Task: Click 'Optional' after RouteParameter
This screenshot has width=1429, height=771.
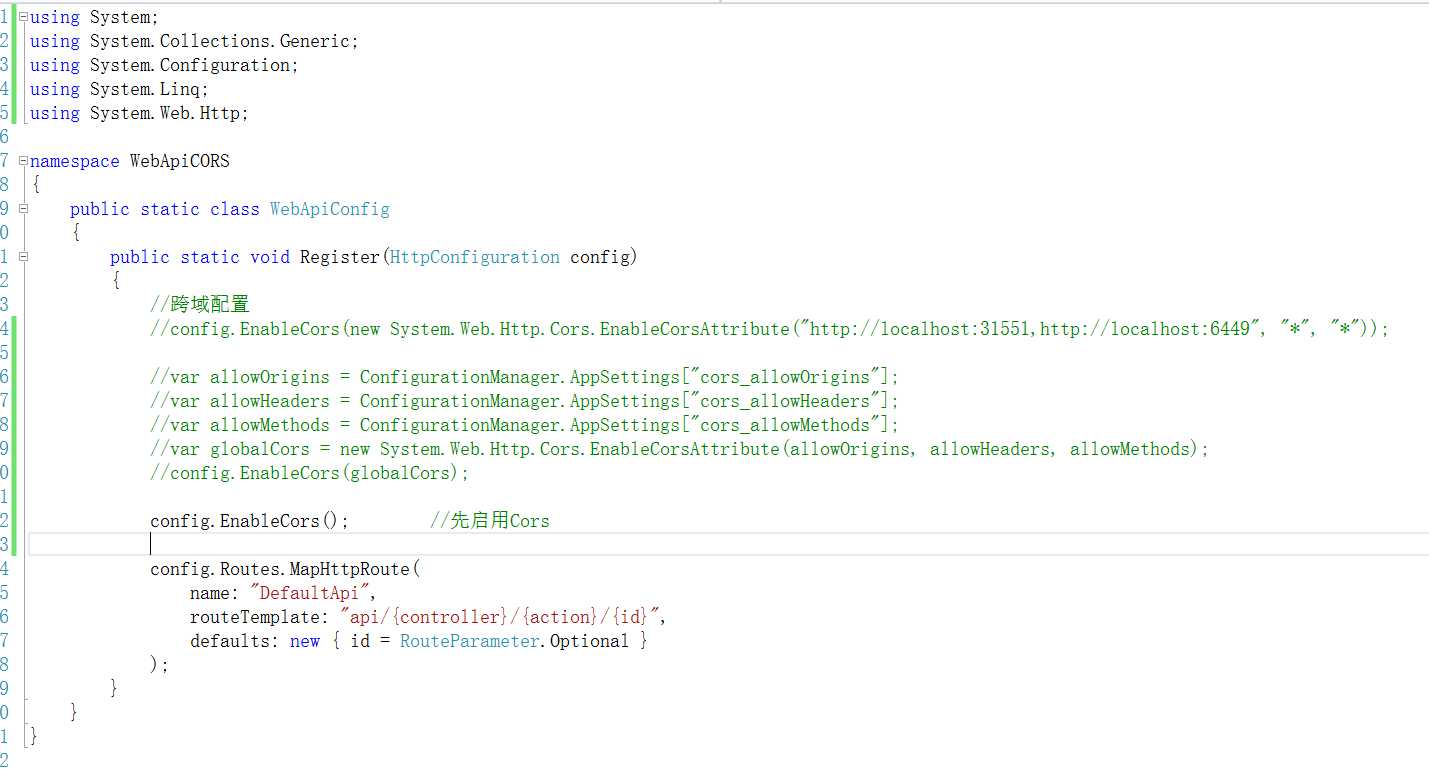Action: pos(590,641)
